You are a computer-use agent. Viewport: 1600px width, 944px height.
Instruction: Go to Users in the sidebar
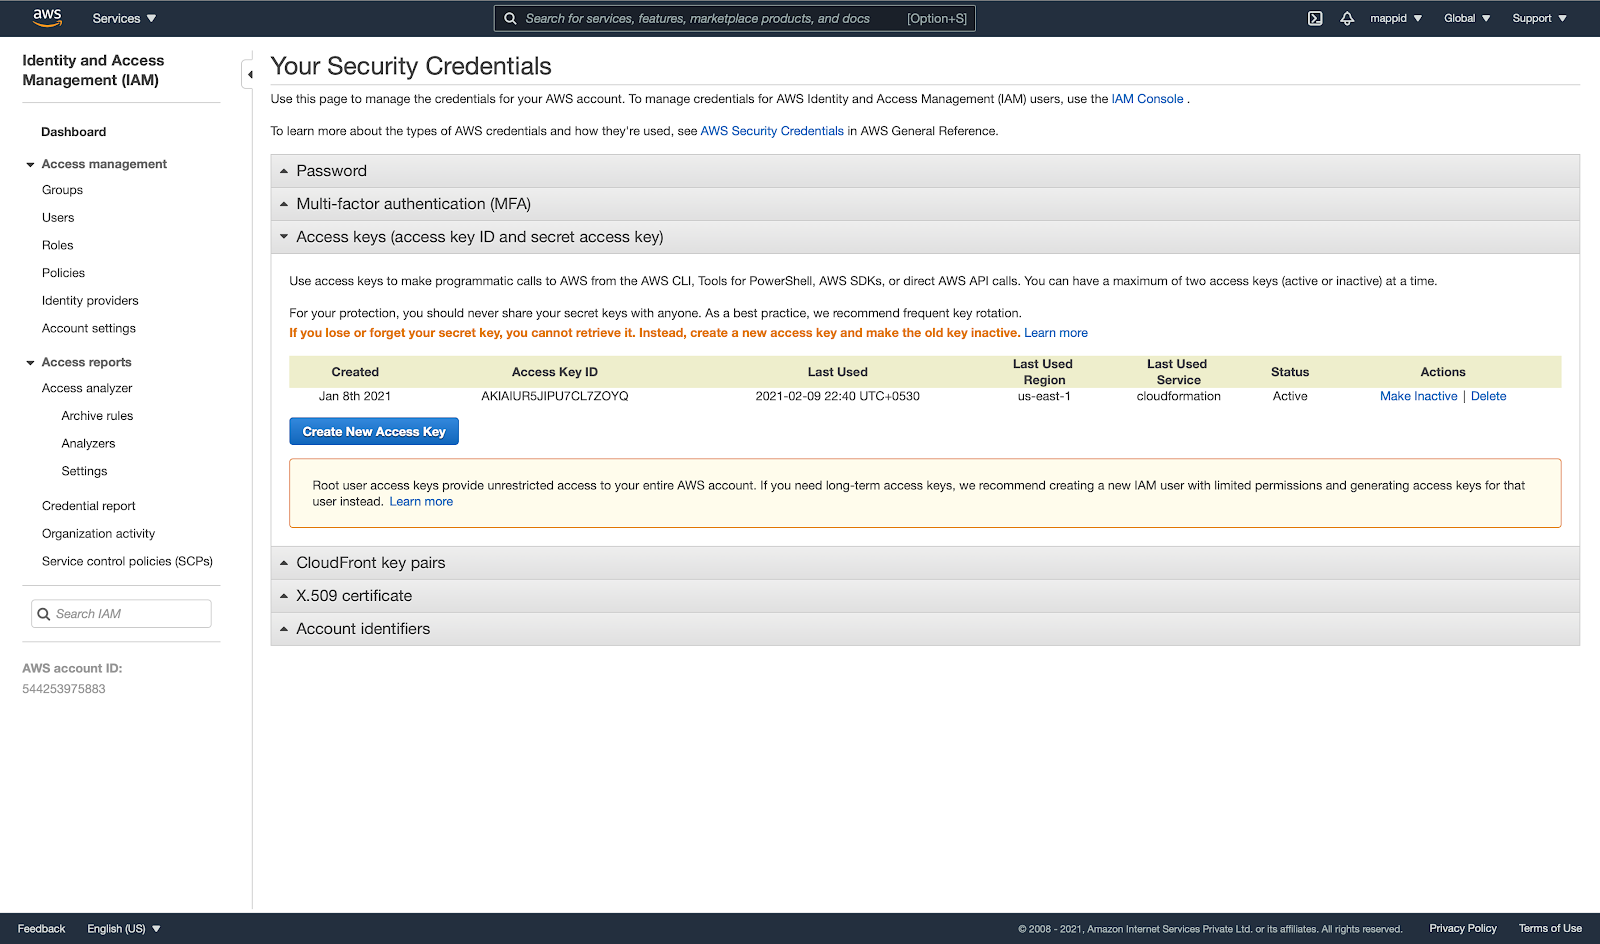[58, 218]
